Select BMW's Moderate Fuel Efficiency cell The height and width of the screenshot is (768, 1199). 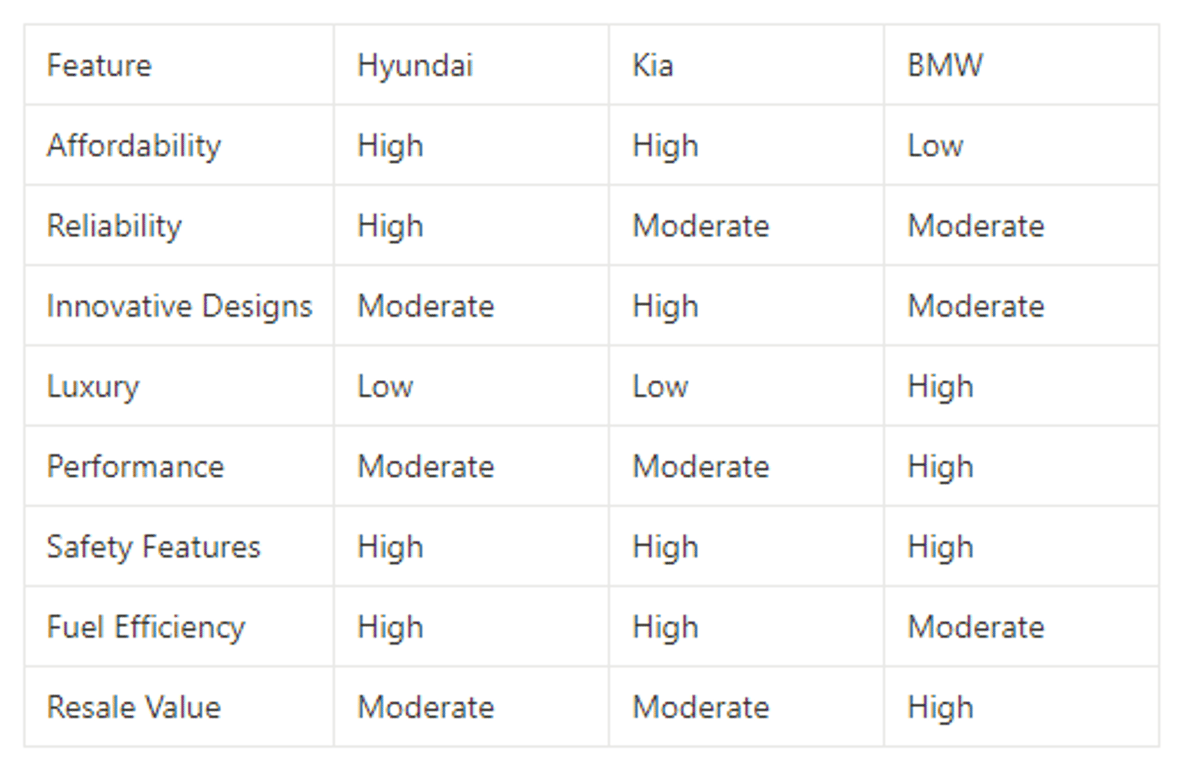(1022, 627)
